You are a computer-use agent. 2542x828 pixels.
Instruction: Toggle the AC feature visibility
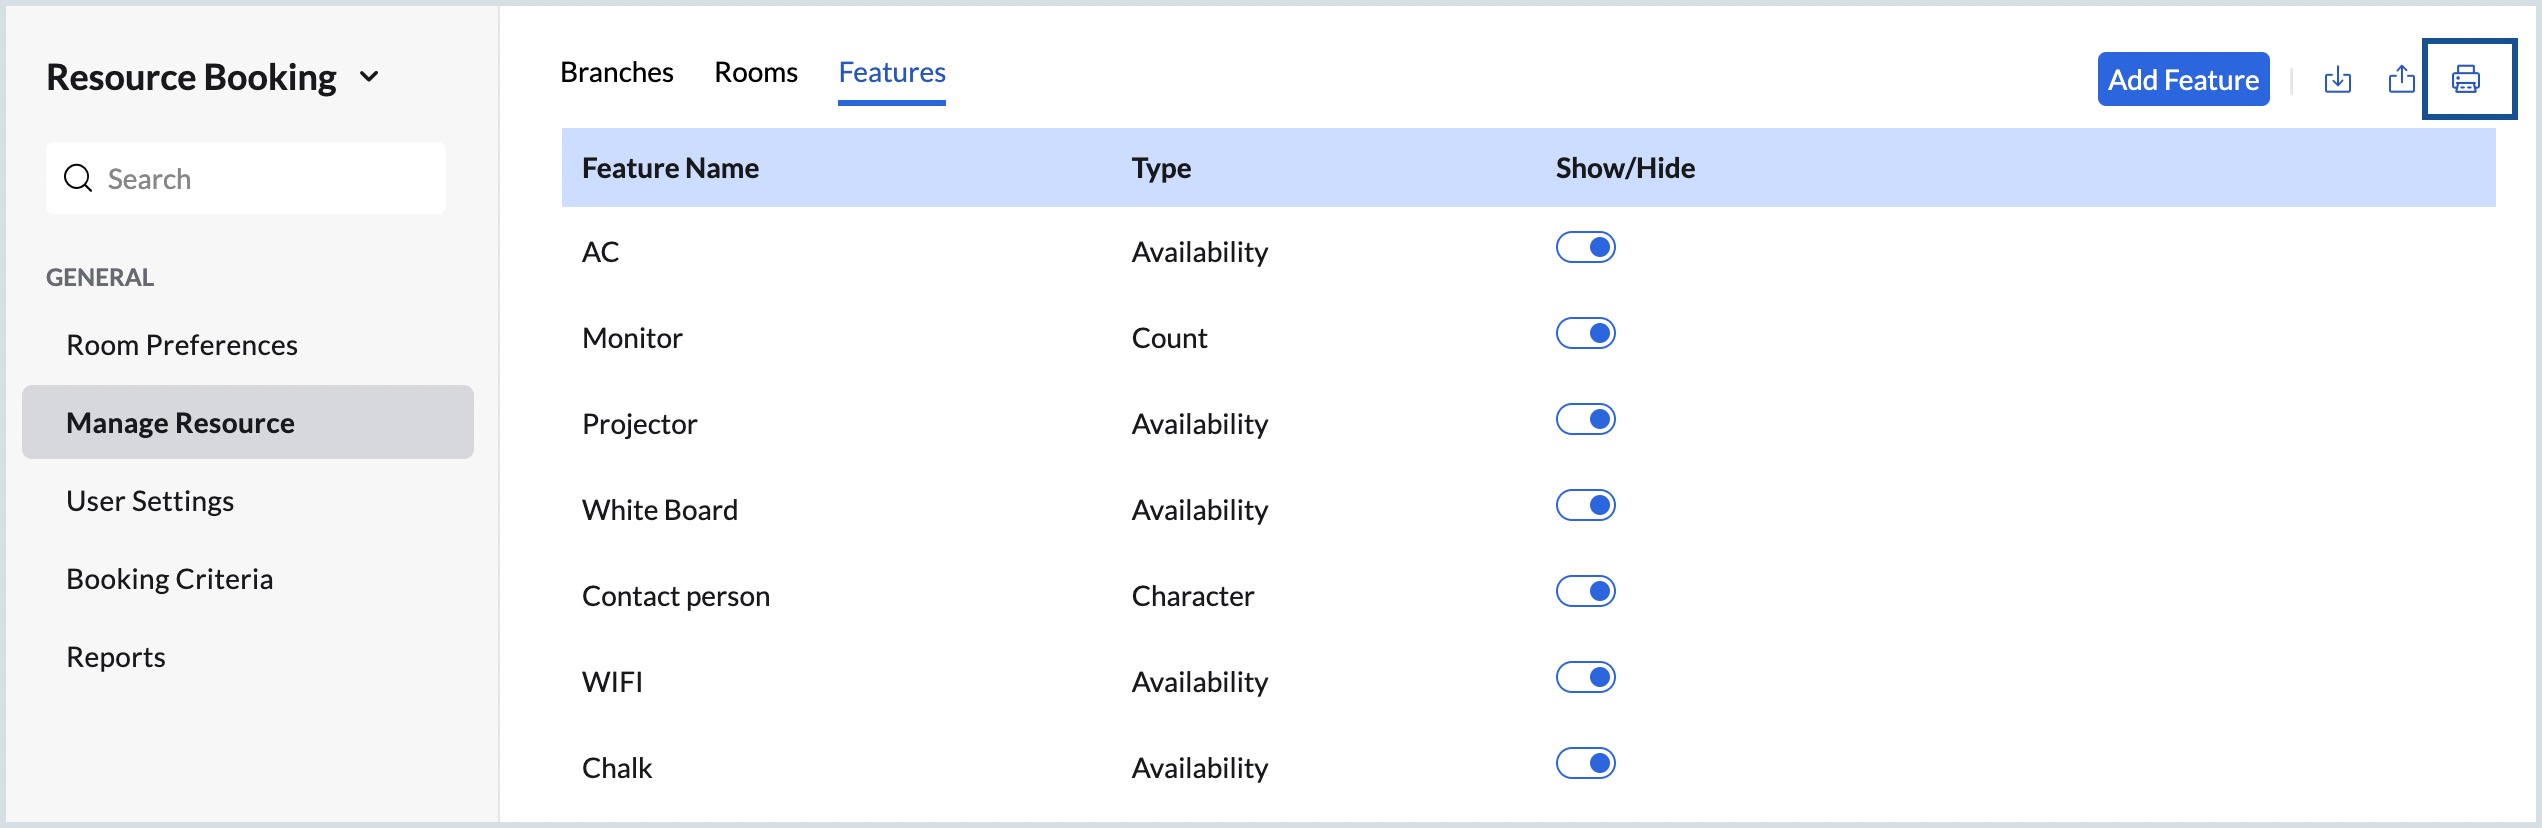[x=1585, y=247]
